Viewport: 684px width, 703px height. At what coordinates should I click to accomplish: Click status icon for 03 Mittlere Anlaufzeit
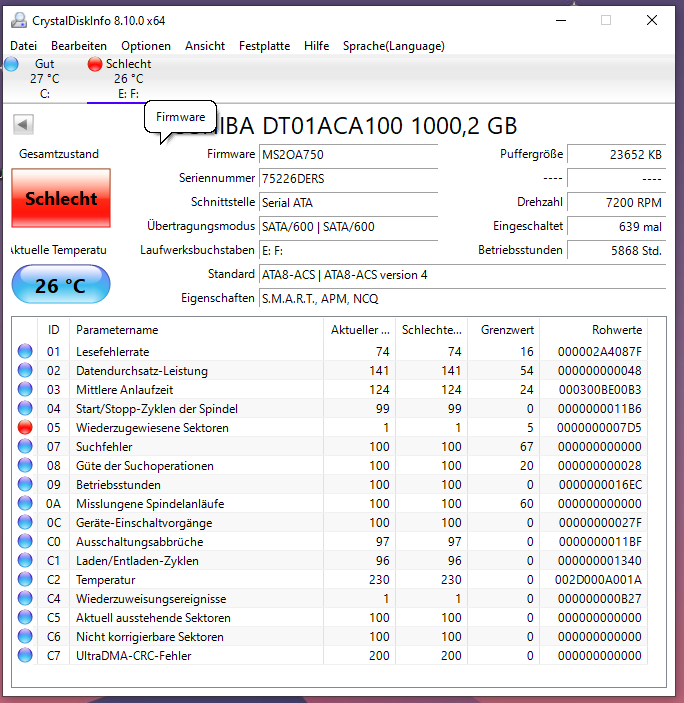tap(25, 389)
